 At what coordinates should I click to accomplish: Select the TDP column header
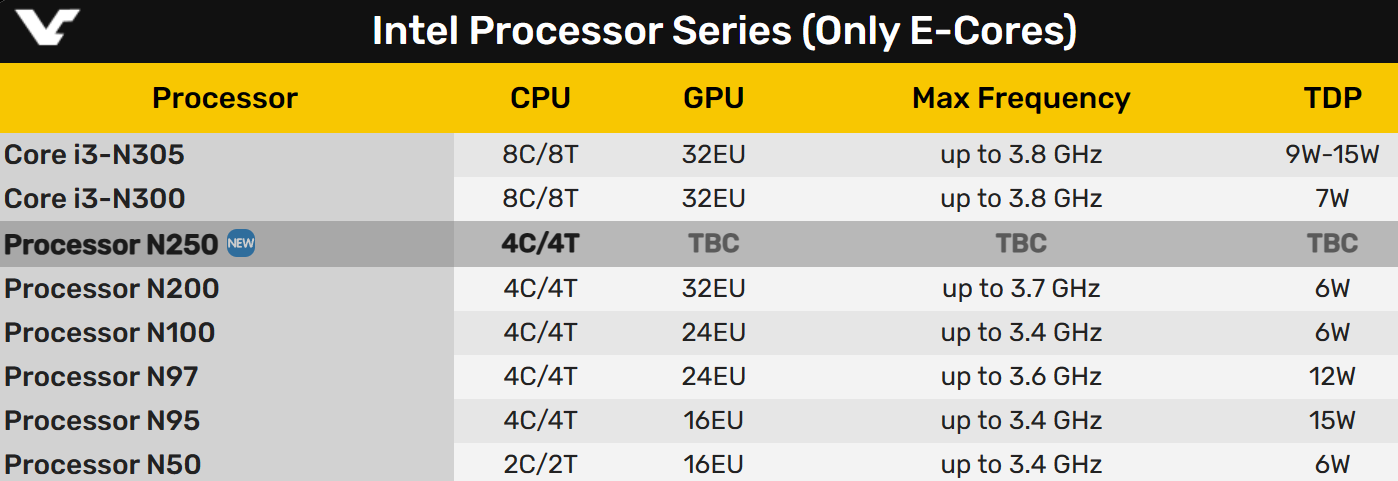pyautogui.click(x=1333, y=98)
